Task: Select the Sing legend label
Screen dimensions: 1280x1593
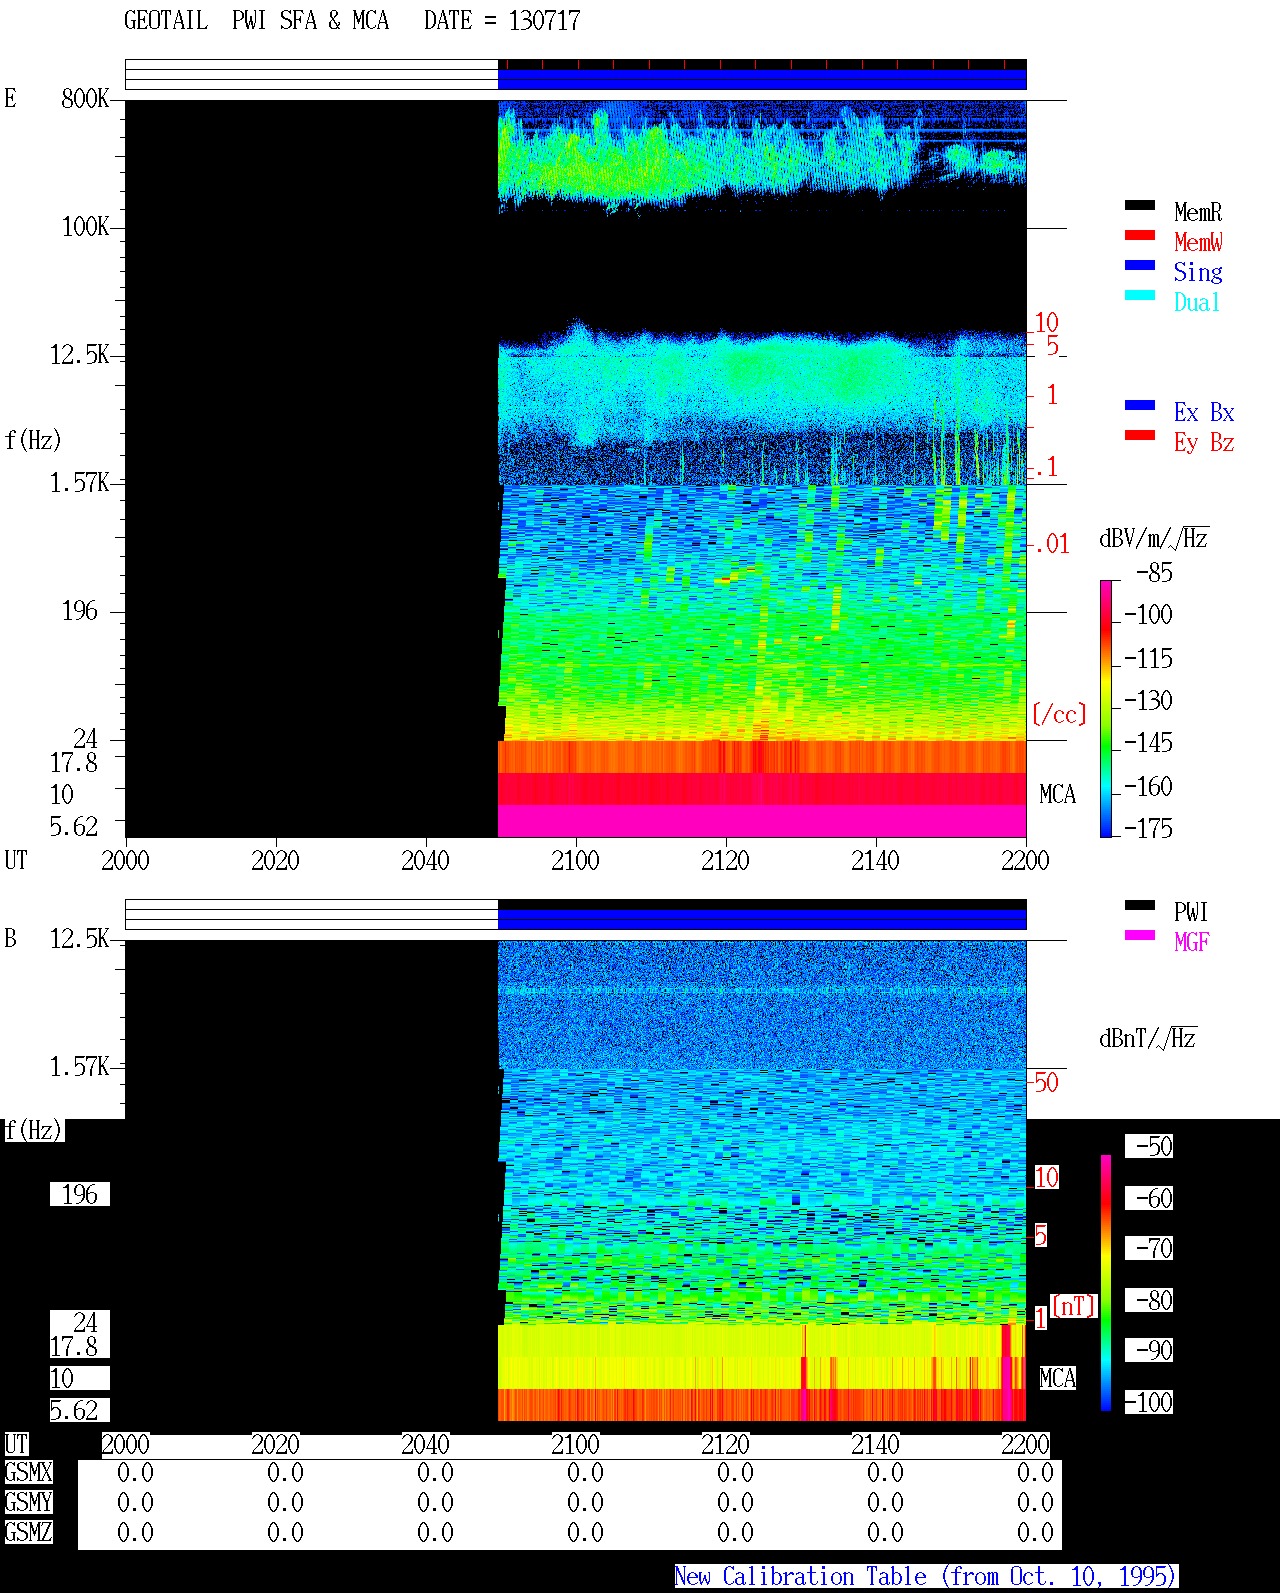Action: 1198,272
